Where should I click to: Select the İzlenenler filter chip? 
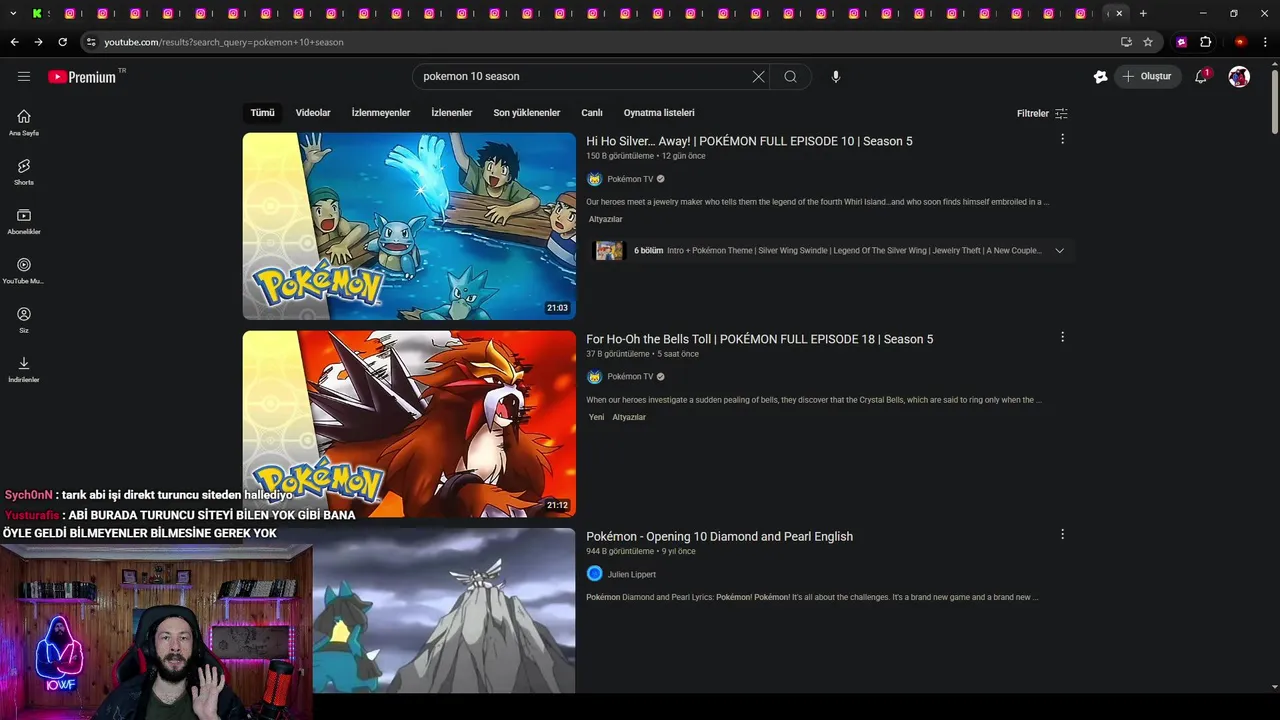click(452, 113)
